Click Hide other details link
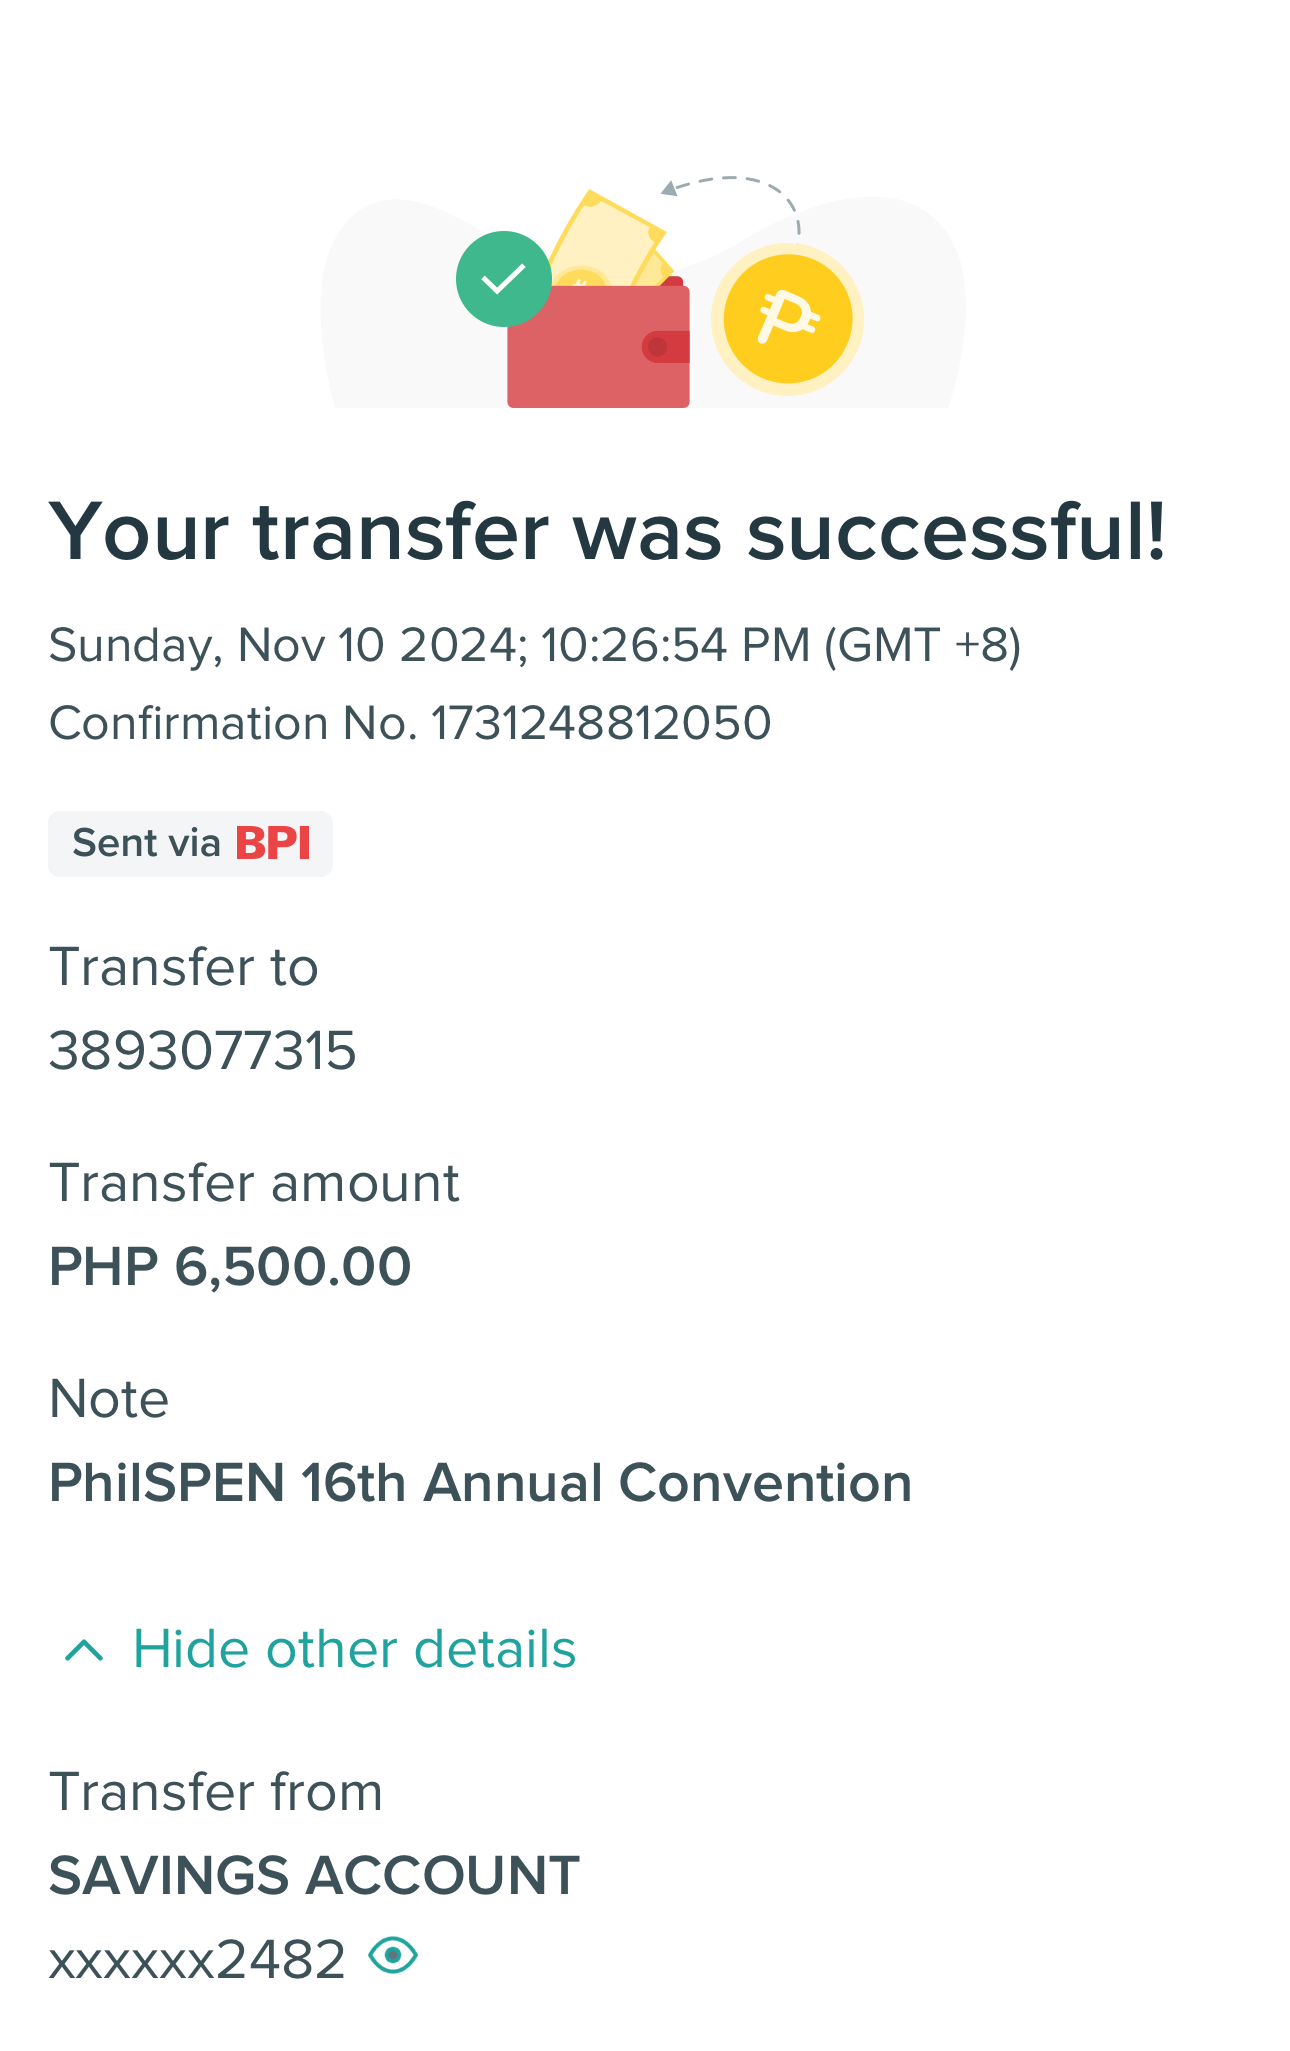Viewport: 1290px width, 2051px height. pos(354,1649)
